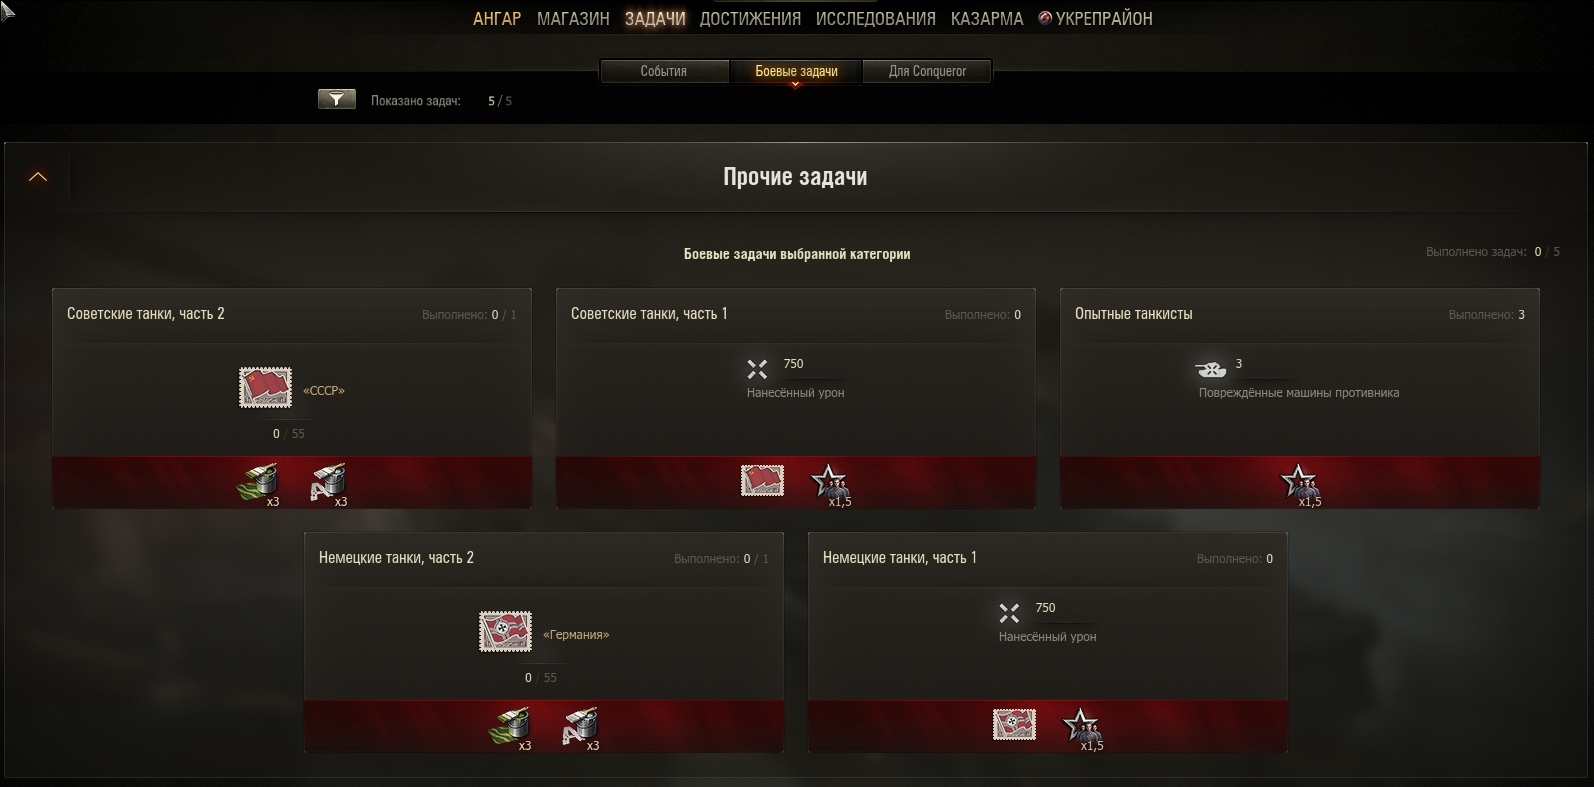Switch to the Для Conqueror tab

927,72
